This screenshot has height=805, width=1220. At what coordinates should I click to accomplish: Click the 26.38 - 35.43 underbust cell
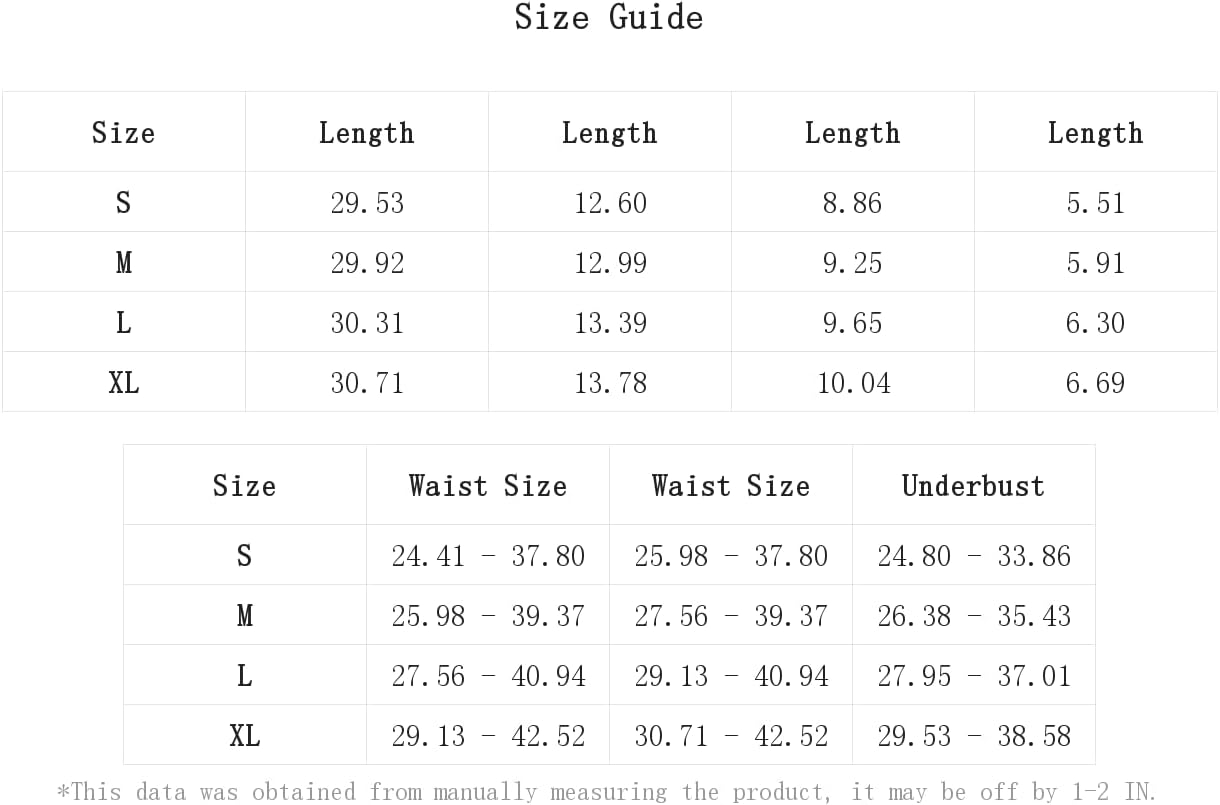974,616
